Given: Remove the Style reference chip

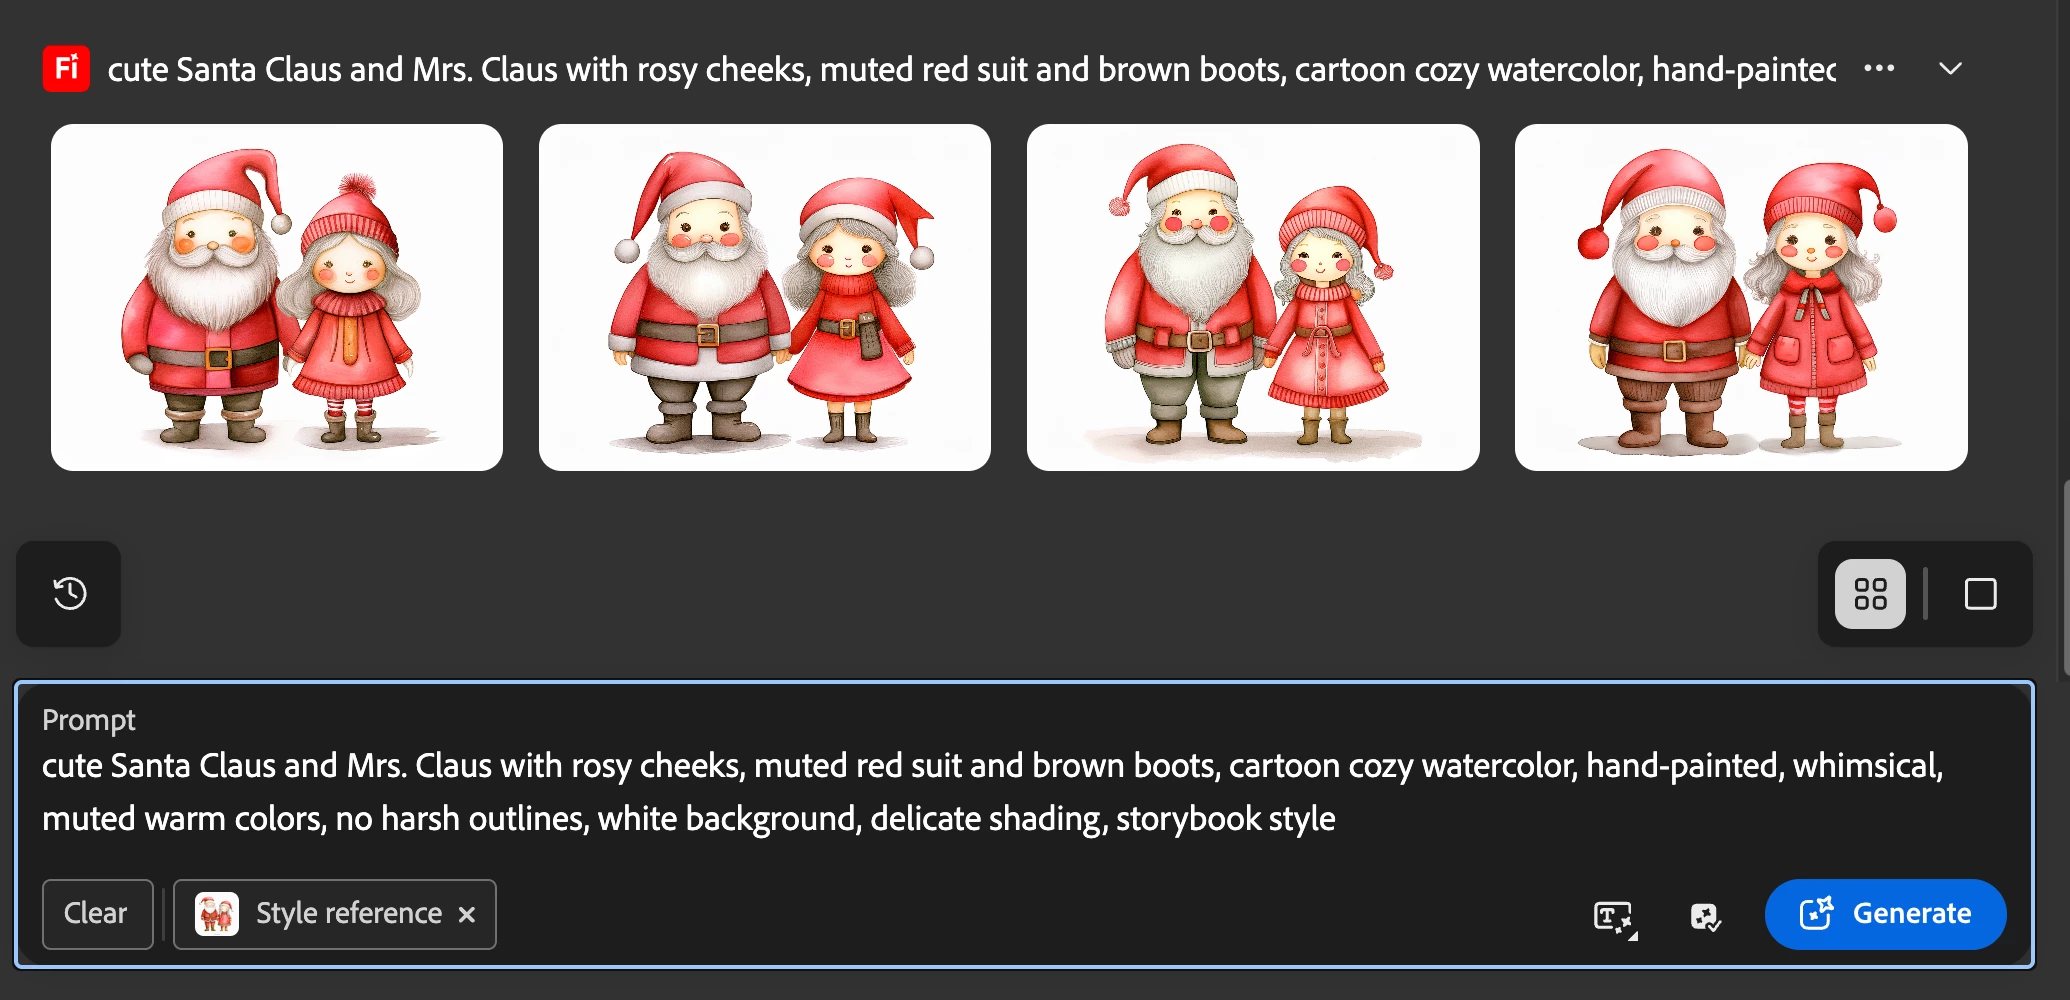Looking at the screenshot, I should click(466, 914).
